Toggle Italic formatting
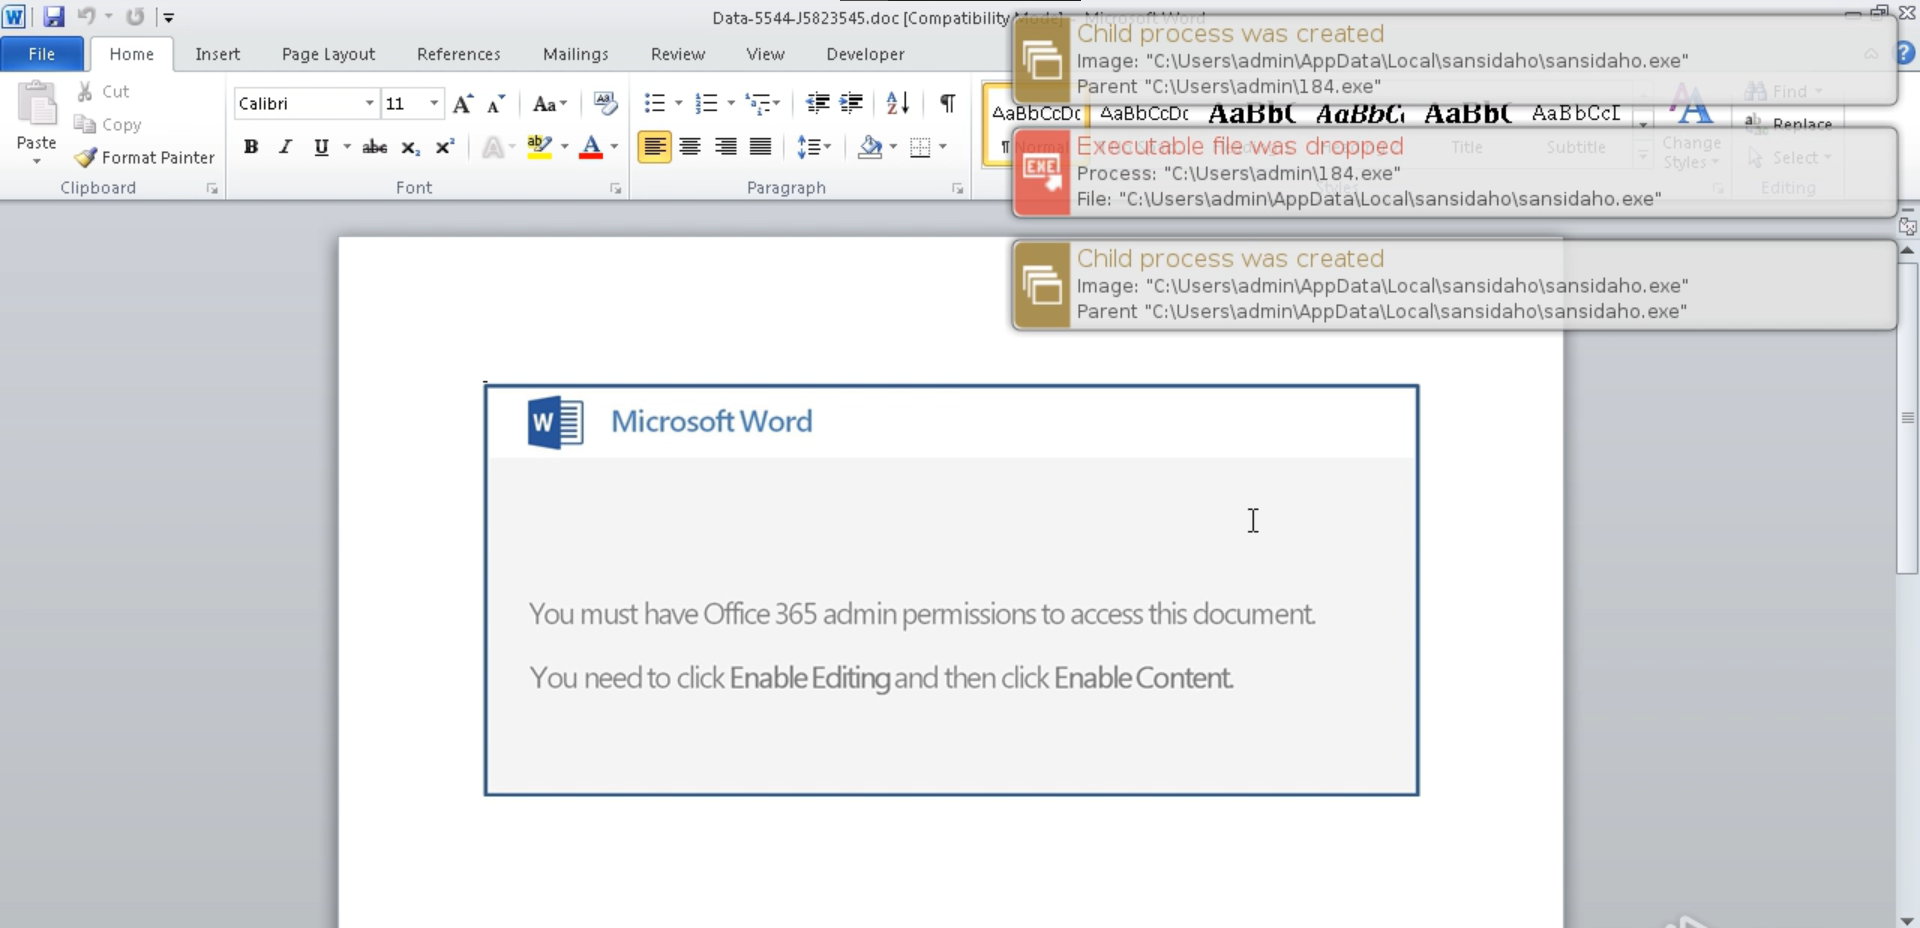 285,147
